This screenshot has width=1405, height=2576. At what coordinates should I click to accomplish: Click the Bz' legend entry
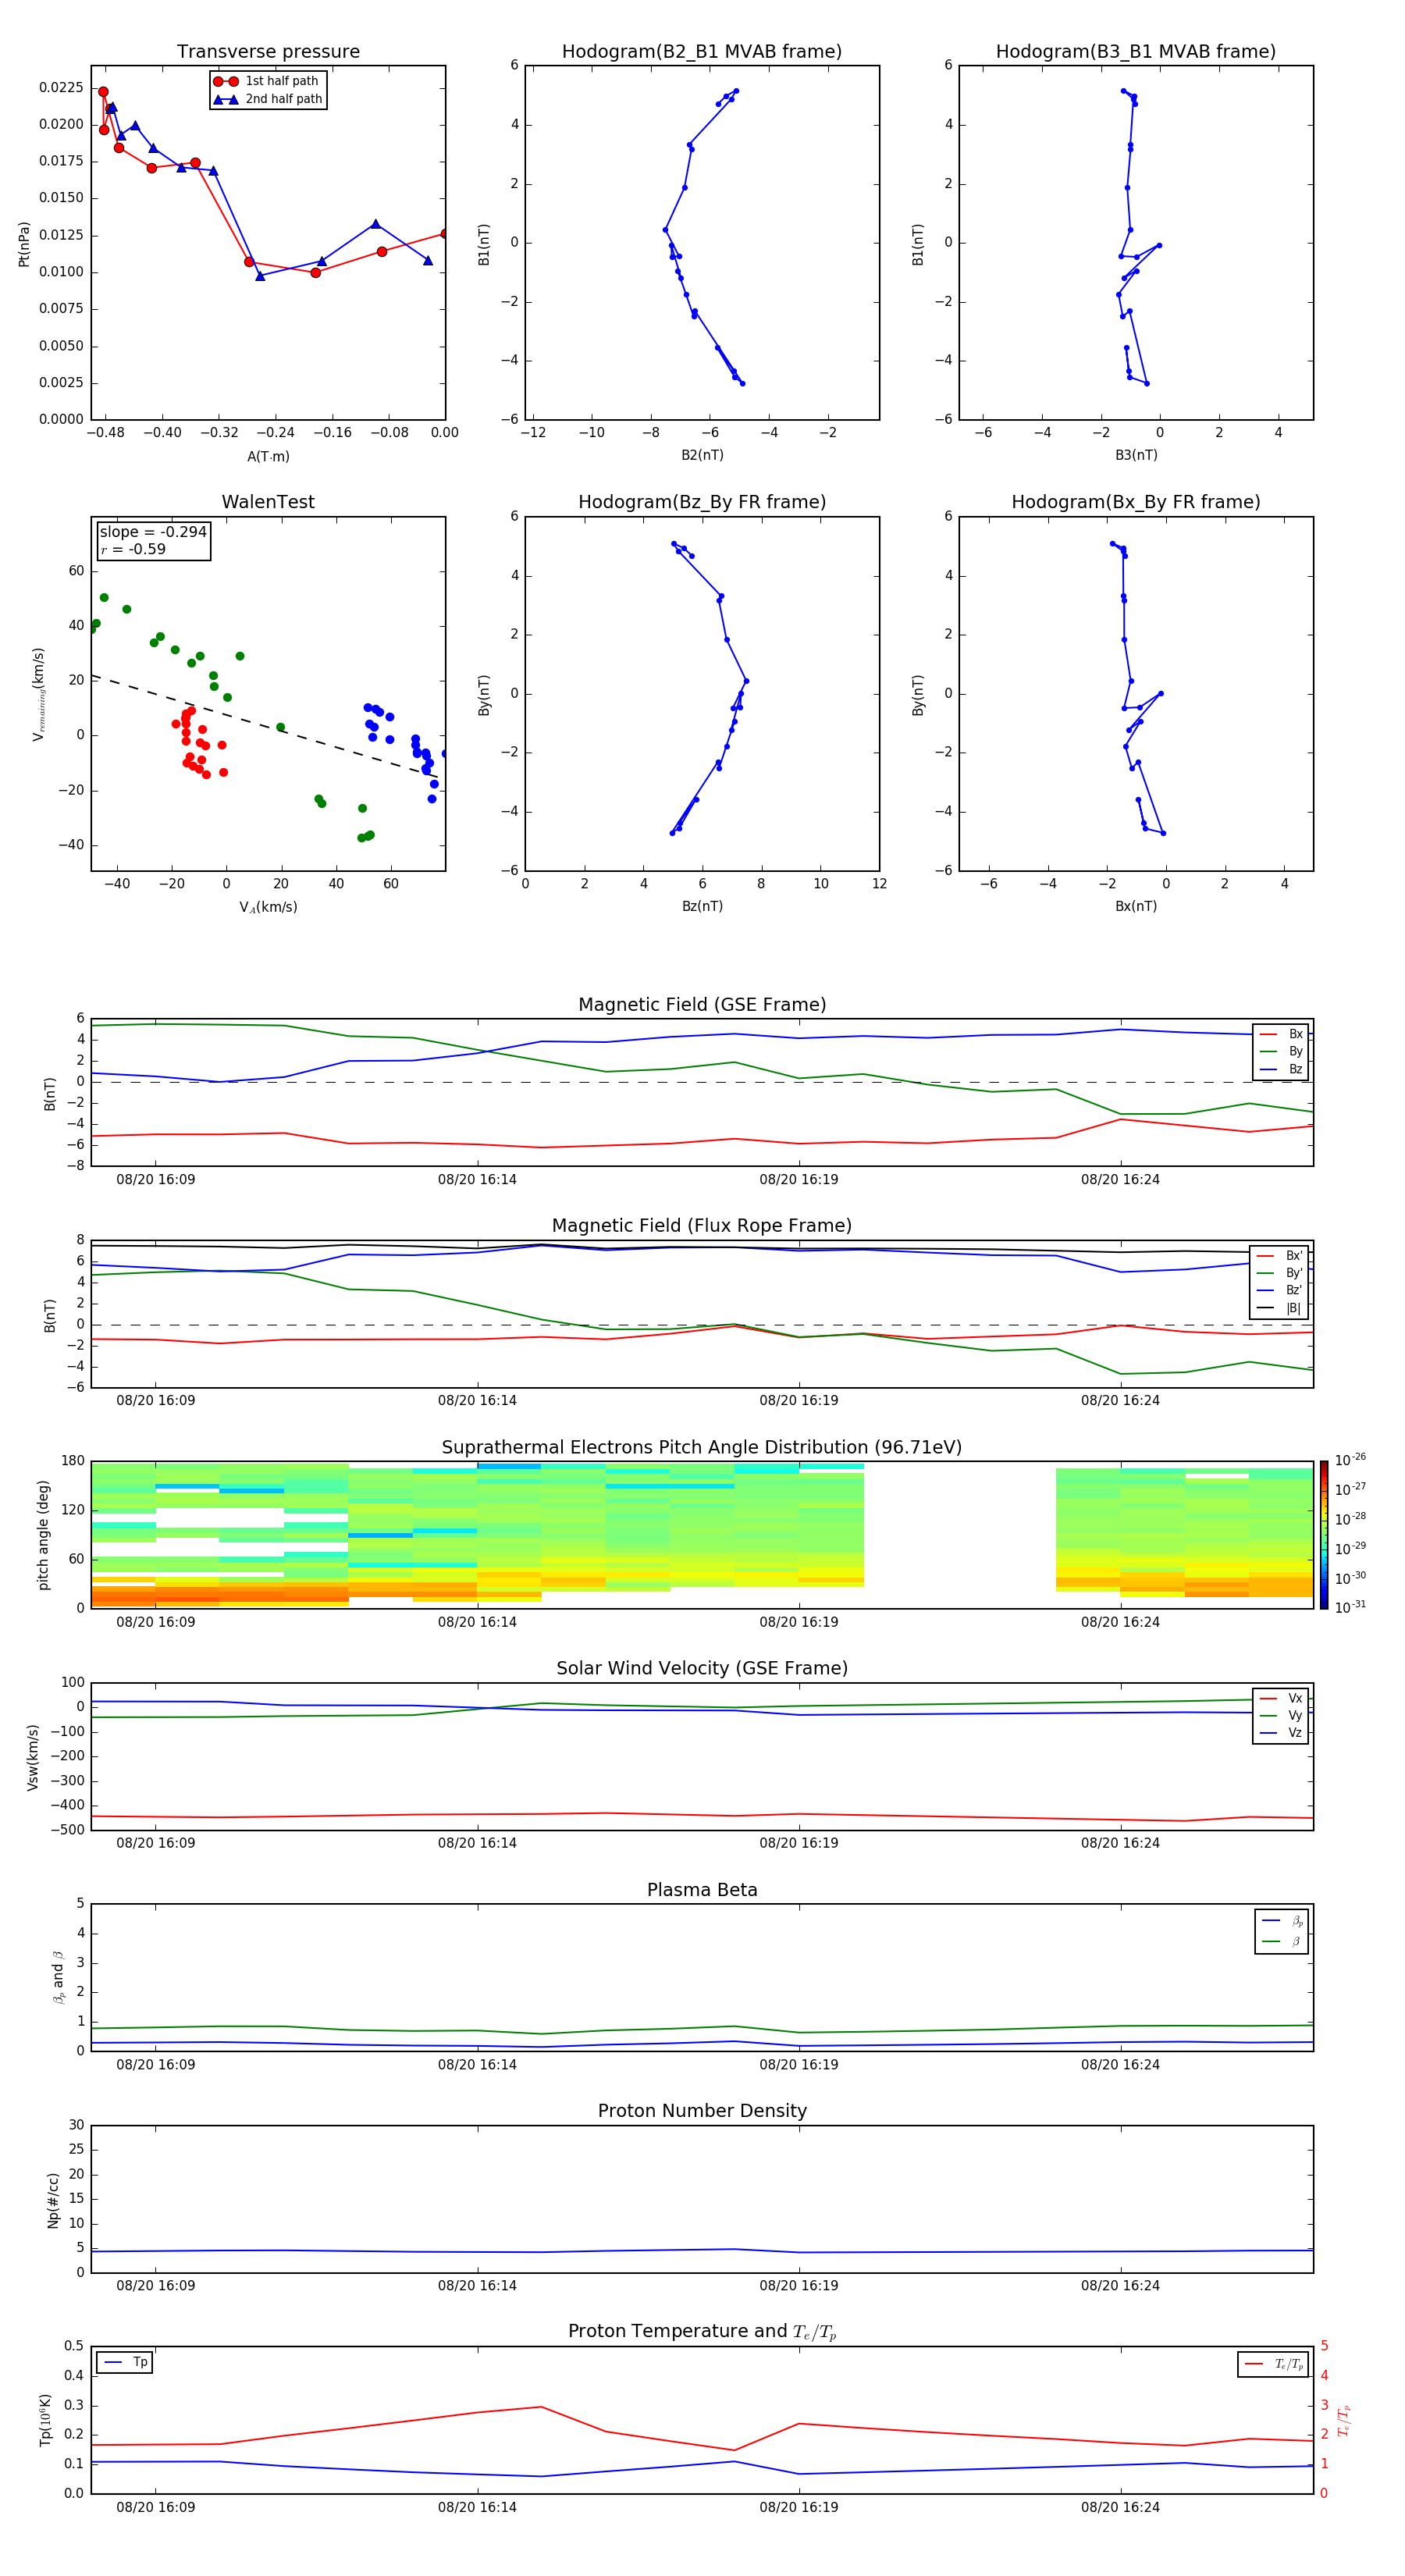1280,1290
